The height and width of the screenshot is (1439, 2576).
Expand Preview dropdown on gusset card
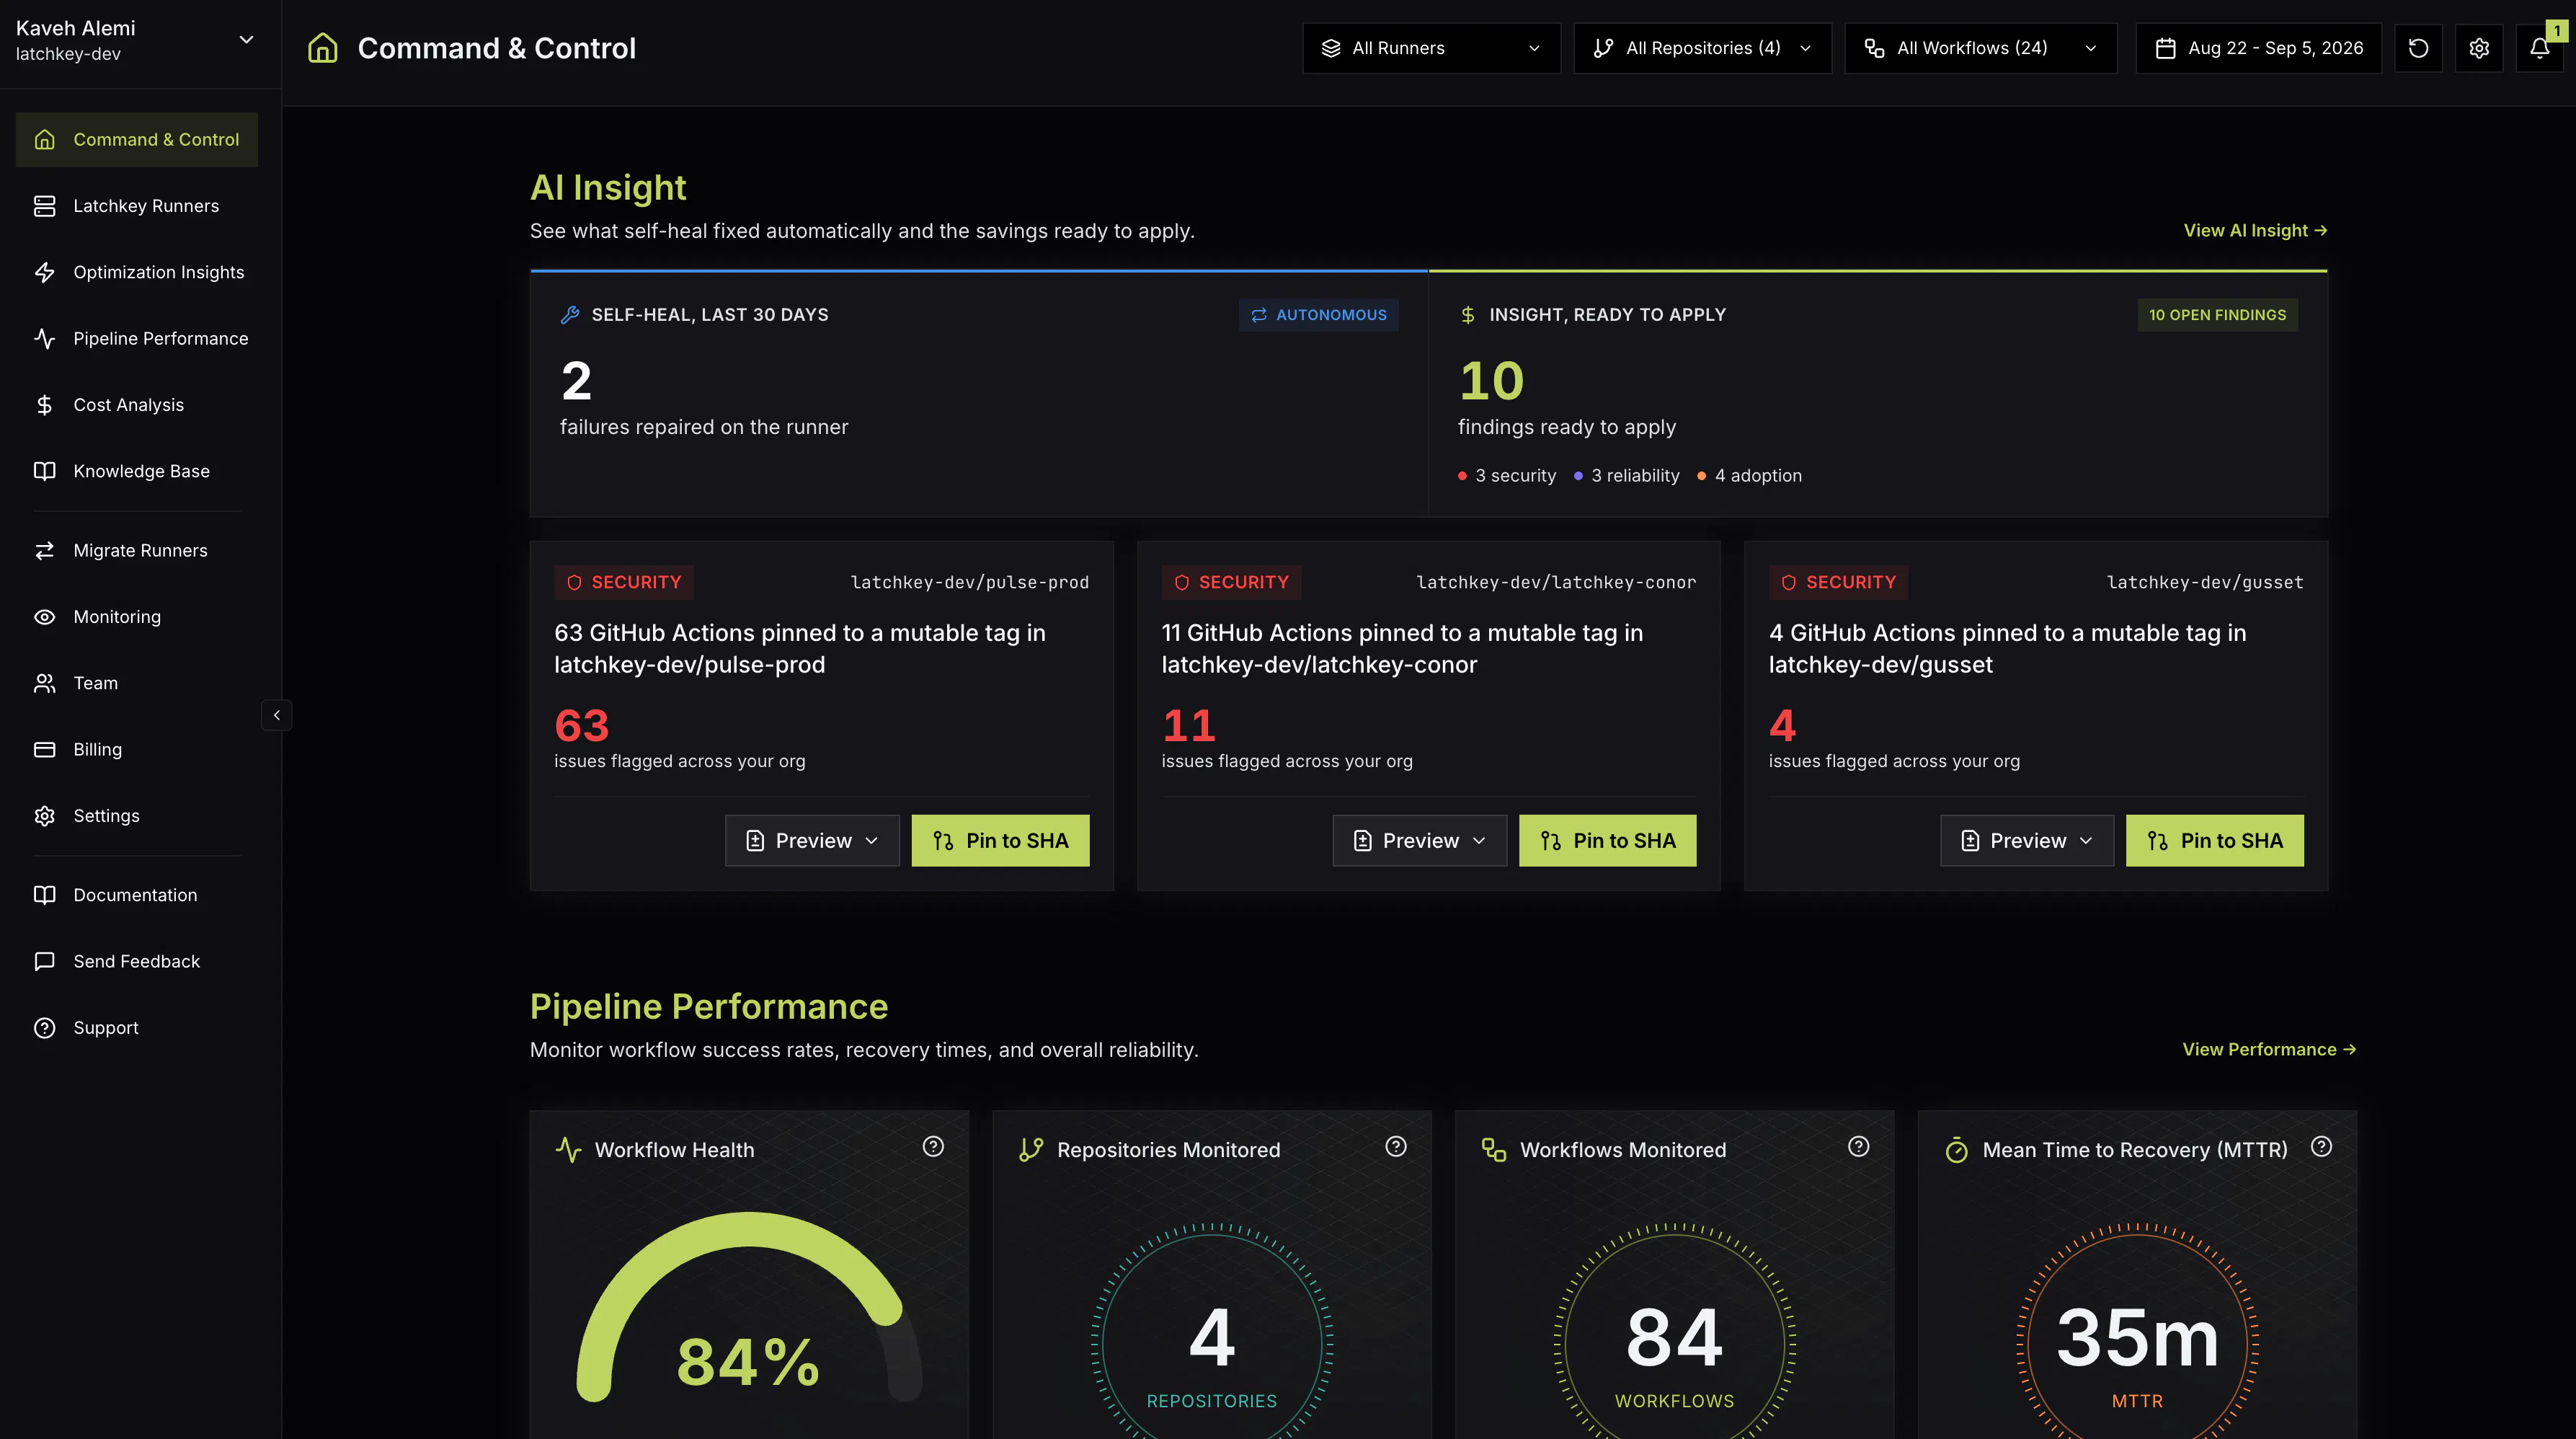(x=2026, y=841)
